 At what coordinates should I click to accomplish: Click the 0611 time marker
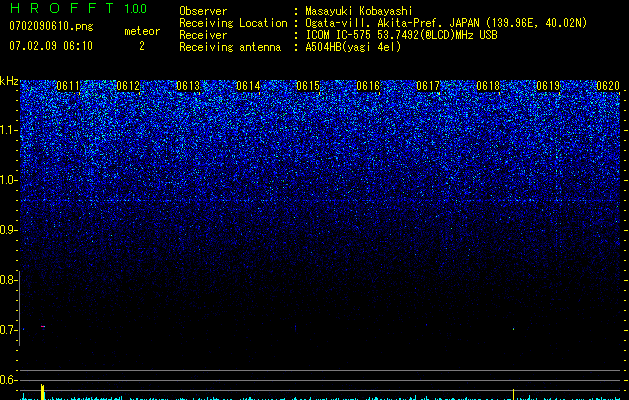click(68, 86)
